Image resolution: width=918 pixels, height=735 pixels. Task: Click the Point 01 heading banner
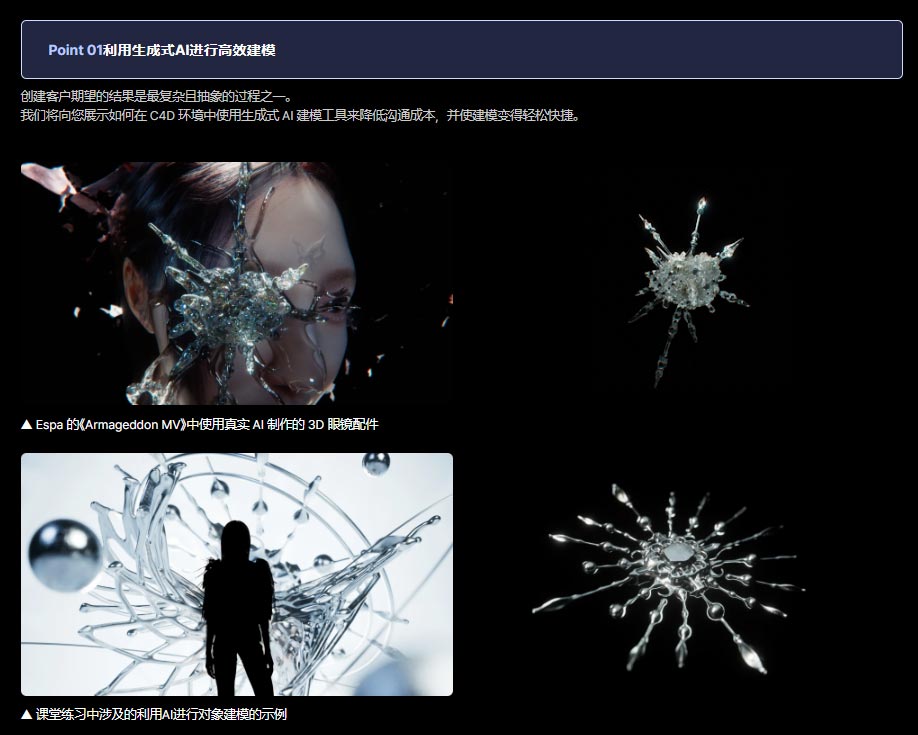(461, 50)
